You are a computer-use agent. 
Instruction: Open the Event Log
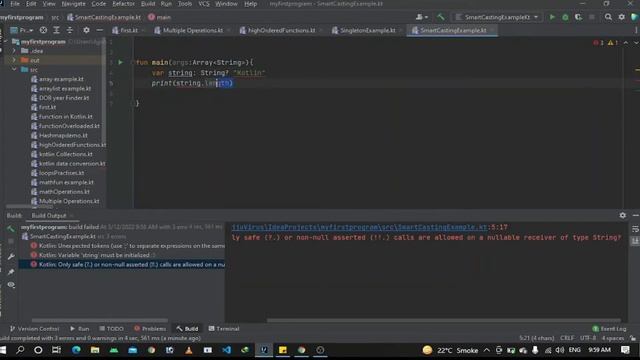pos(609,329)
